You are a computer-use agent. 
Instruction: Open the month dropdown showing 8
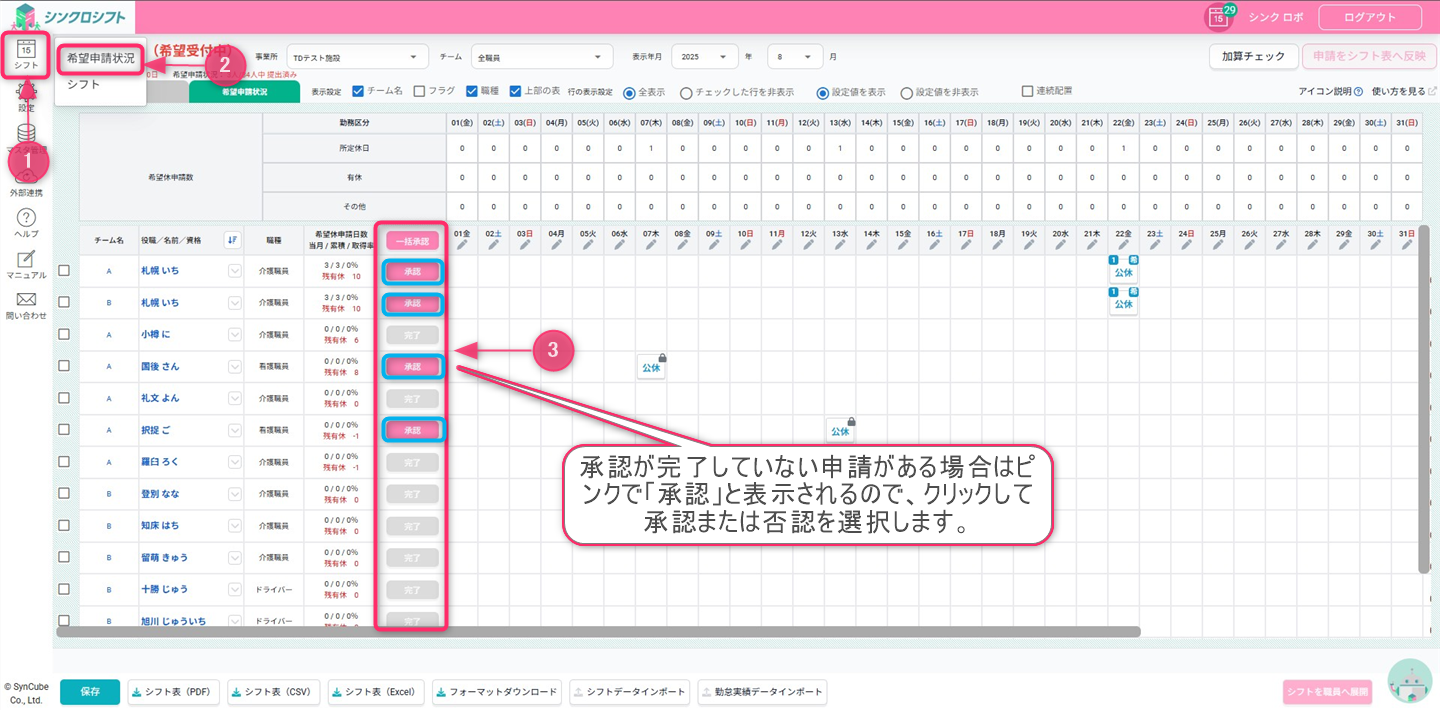(795, 57)
